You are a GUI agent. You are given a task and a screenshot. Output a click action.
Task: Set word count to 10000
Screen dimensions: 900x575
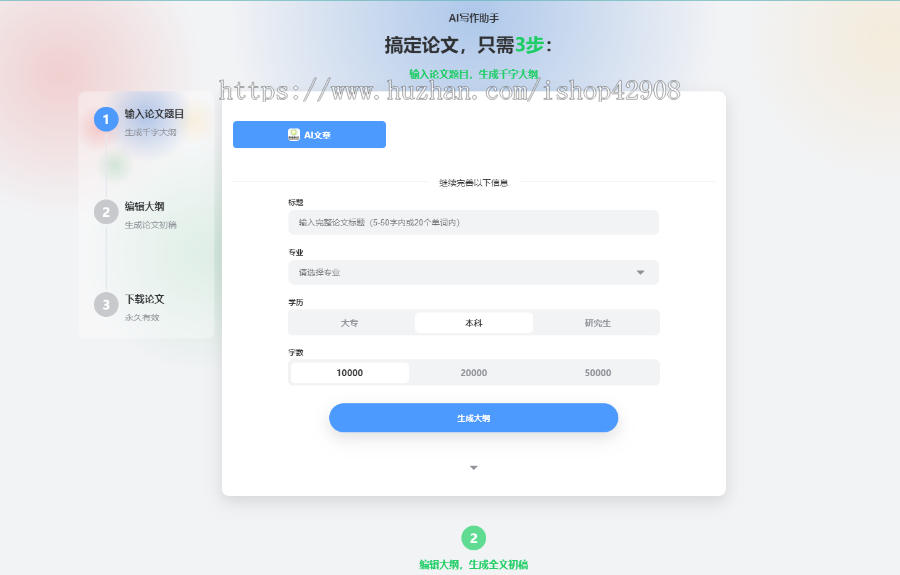coord(350,373)
